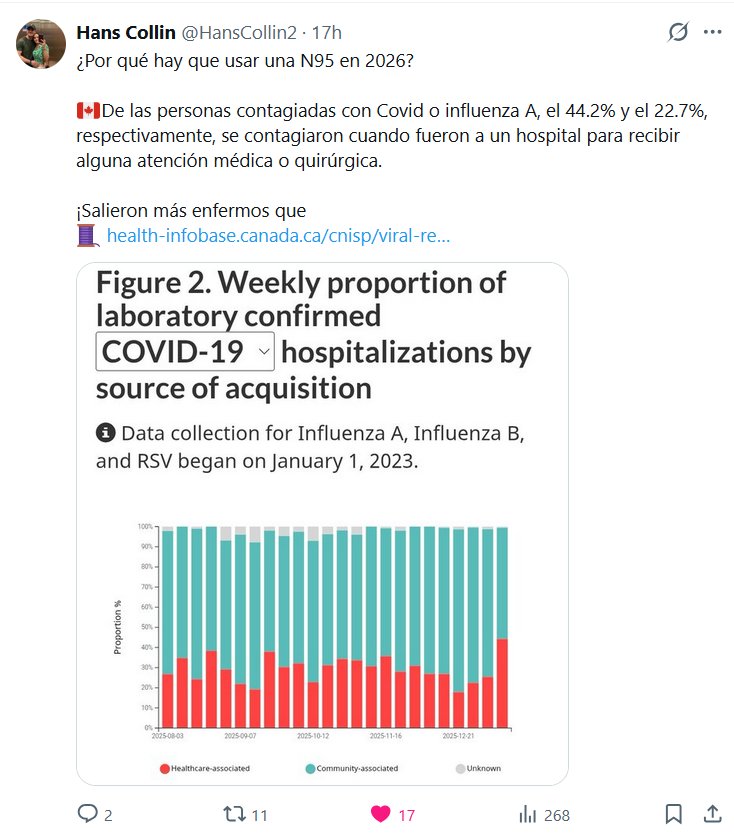Click the 17h post timestamp
Viewport: 734px width, 840px height.
point(327,32)
